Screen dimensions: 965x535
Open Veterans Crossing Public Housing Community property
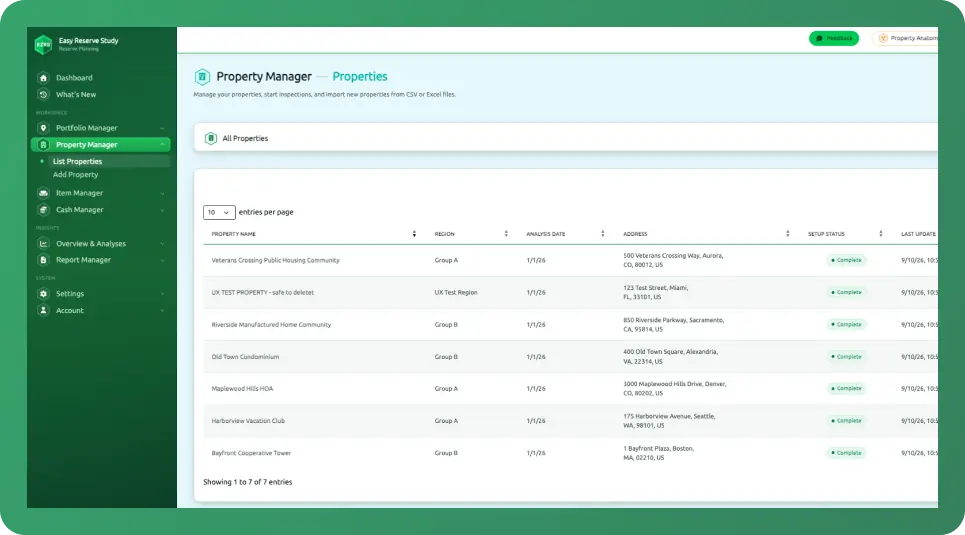point(276,260)
